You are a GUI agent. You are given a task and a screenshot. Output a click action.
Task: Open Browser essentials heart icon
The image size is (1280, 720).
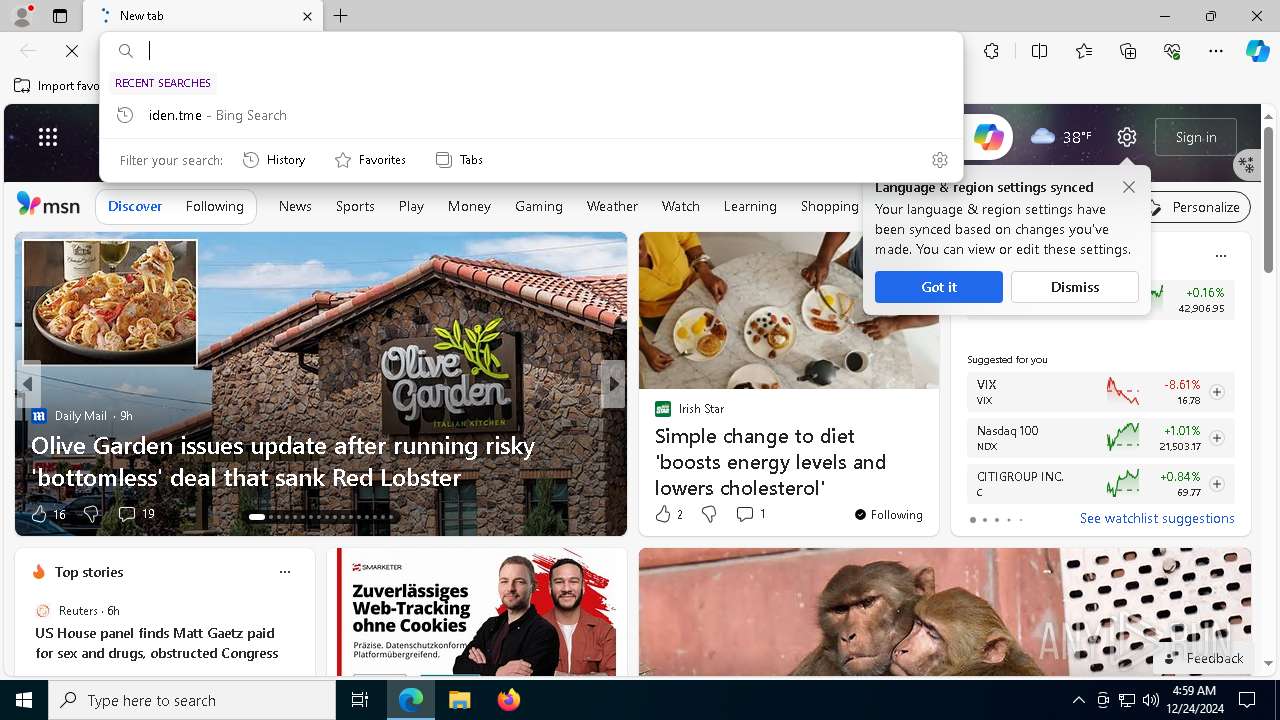[1172, 51]
